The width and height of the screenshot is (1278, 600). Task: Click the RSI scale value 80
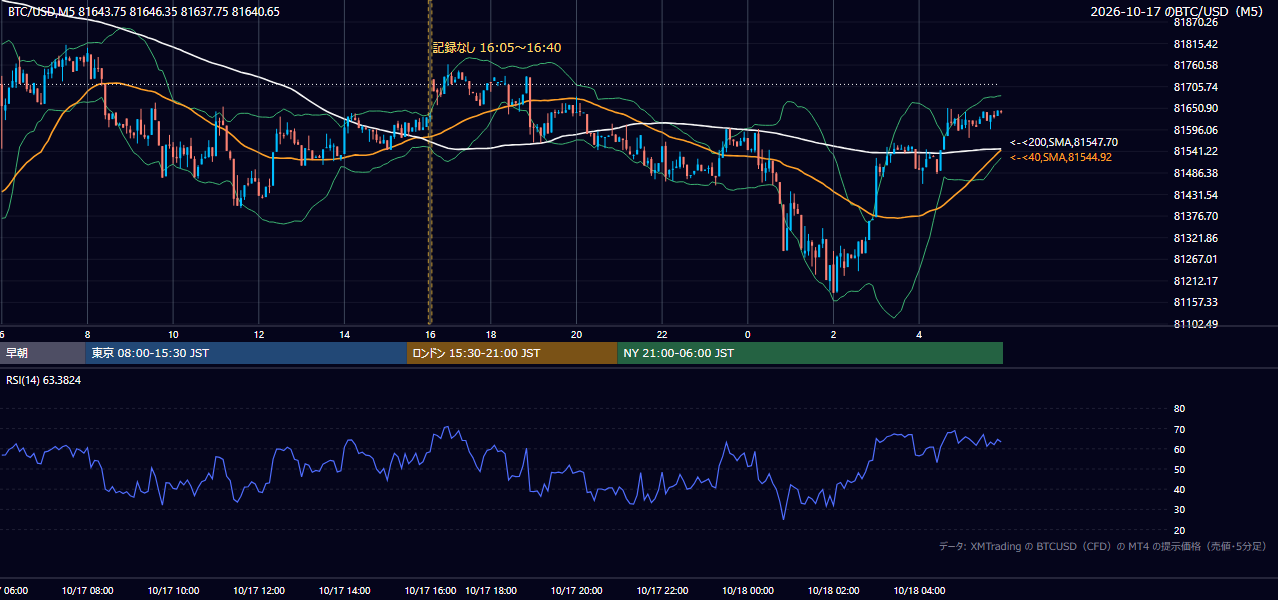1179,409
